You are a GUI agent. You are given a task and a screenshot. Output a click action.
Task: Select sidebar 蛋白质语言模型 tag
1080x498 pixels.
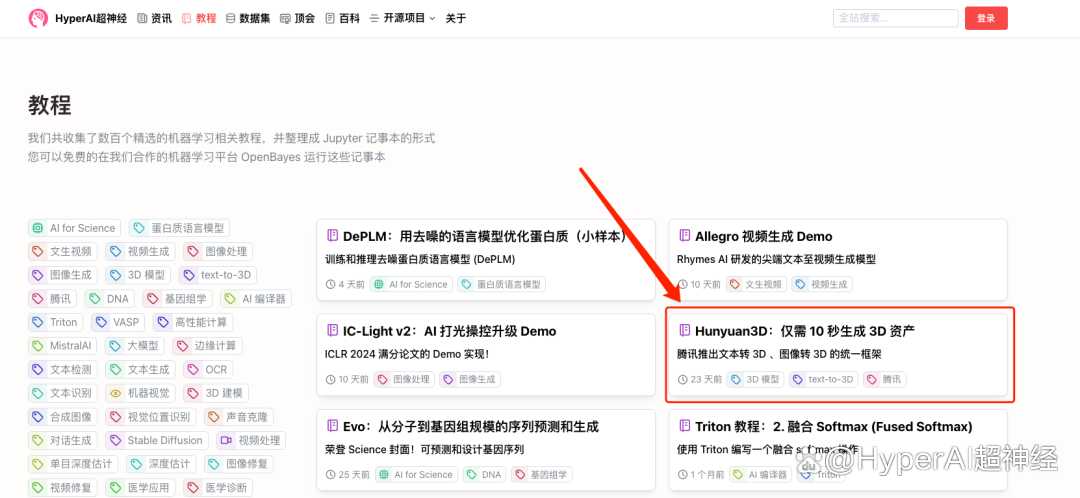pos(180,228)
